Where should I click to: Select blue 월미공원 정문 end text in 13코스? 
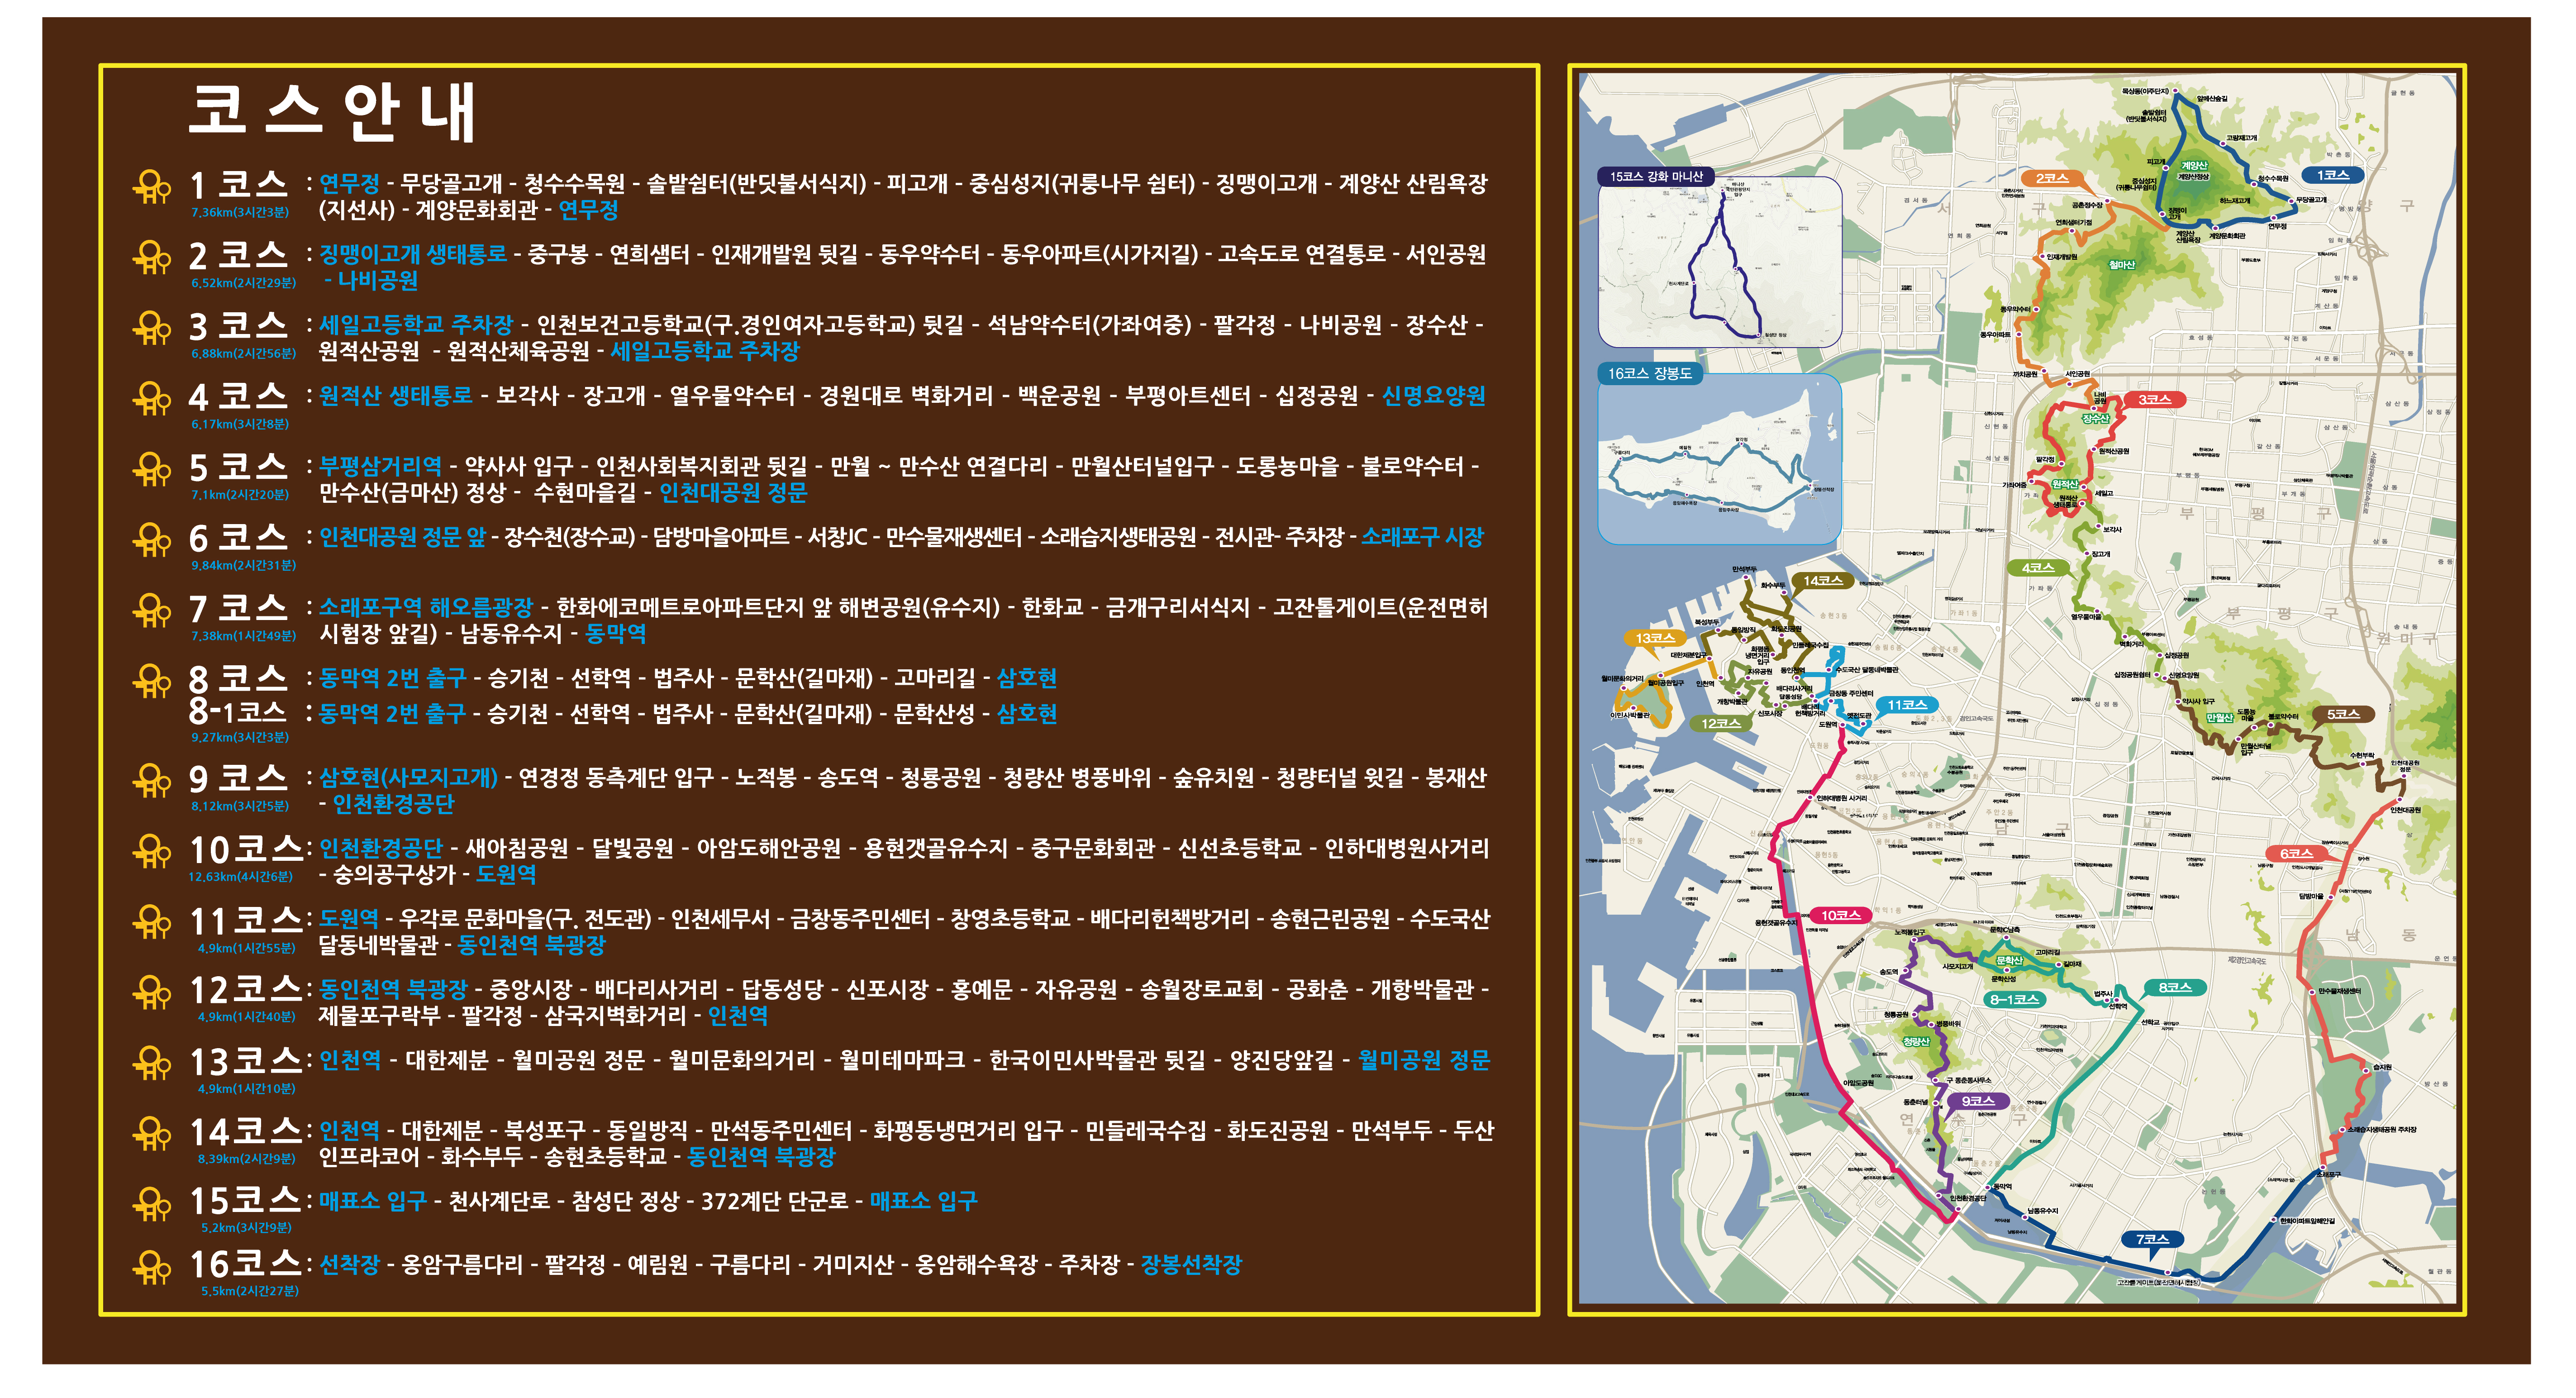click(x=1424, y=1060)
